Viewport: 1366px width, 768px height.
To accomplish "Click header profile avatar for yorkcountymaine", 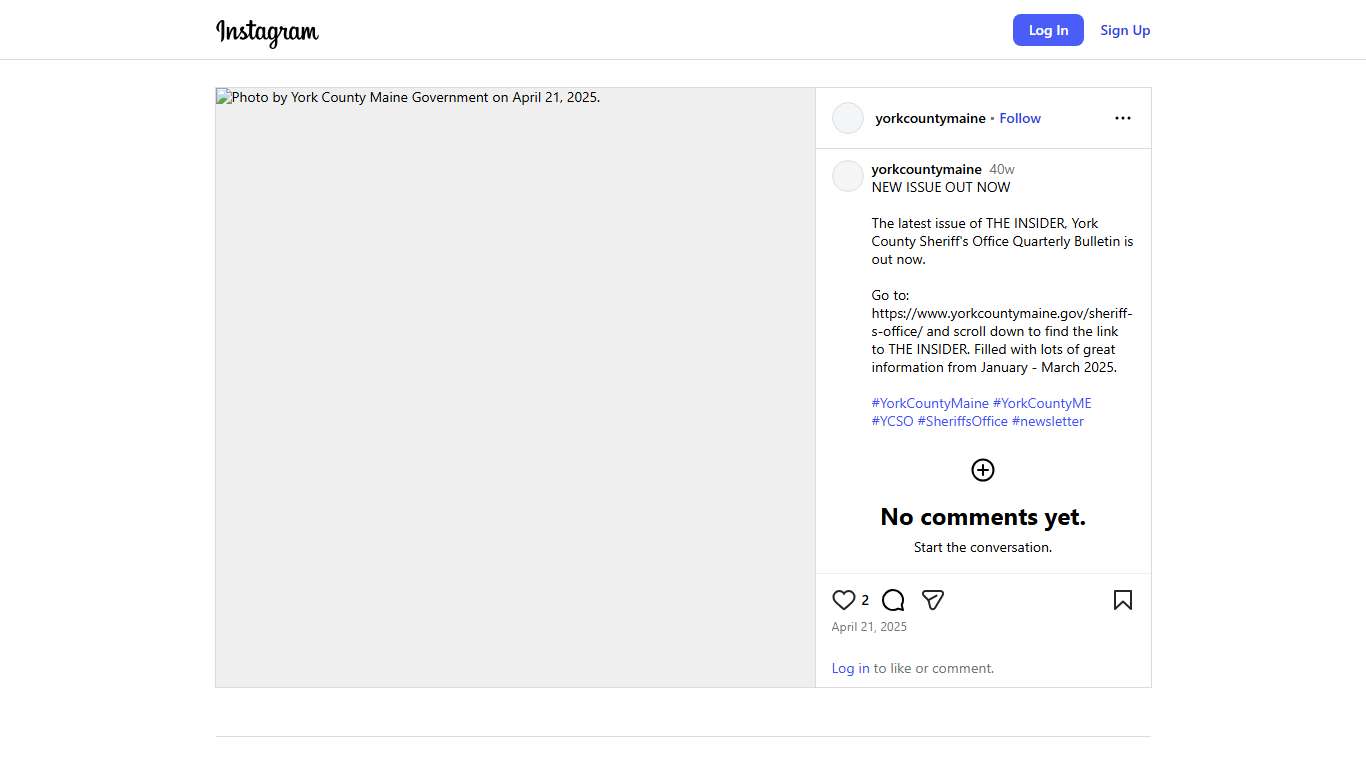I will point(848,118).
